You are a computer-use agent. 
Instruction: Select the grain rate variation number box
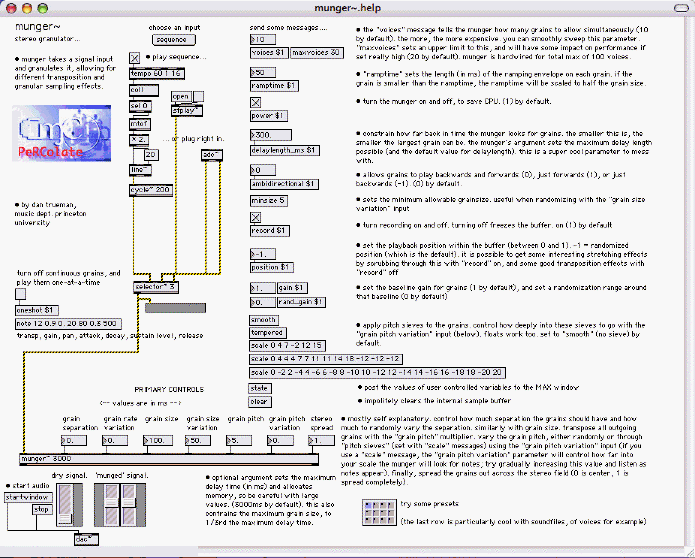(x=115, y=441)
